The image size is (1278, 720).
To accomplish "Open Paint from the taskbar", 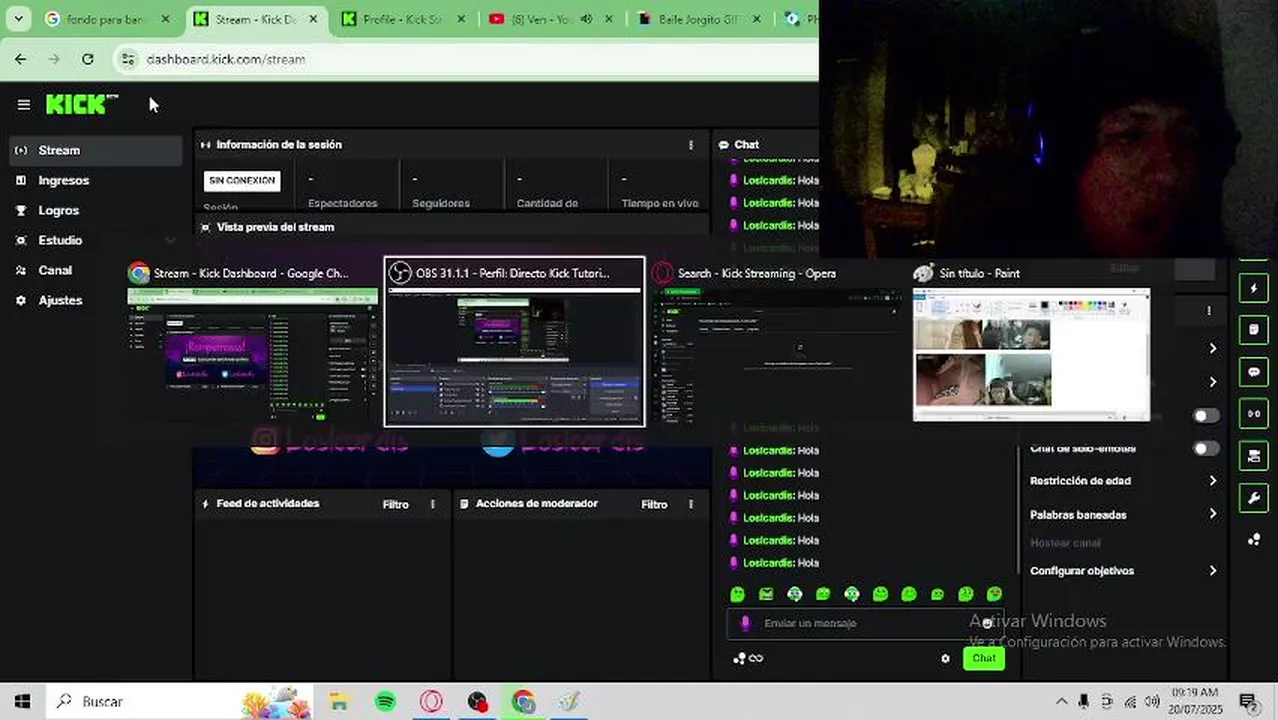I will pyautogui.click(x=569, y=702).
